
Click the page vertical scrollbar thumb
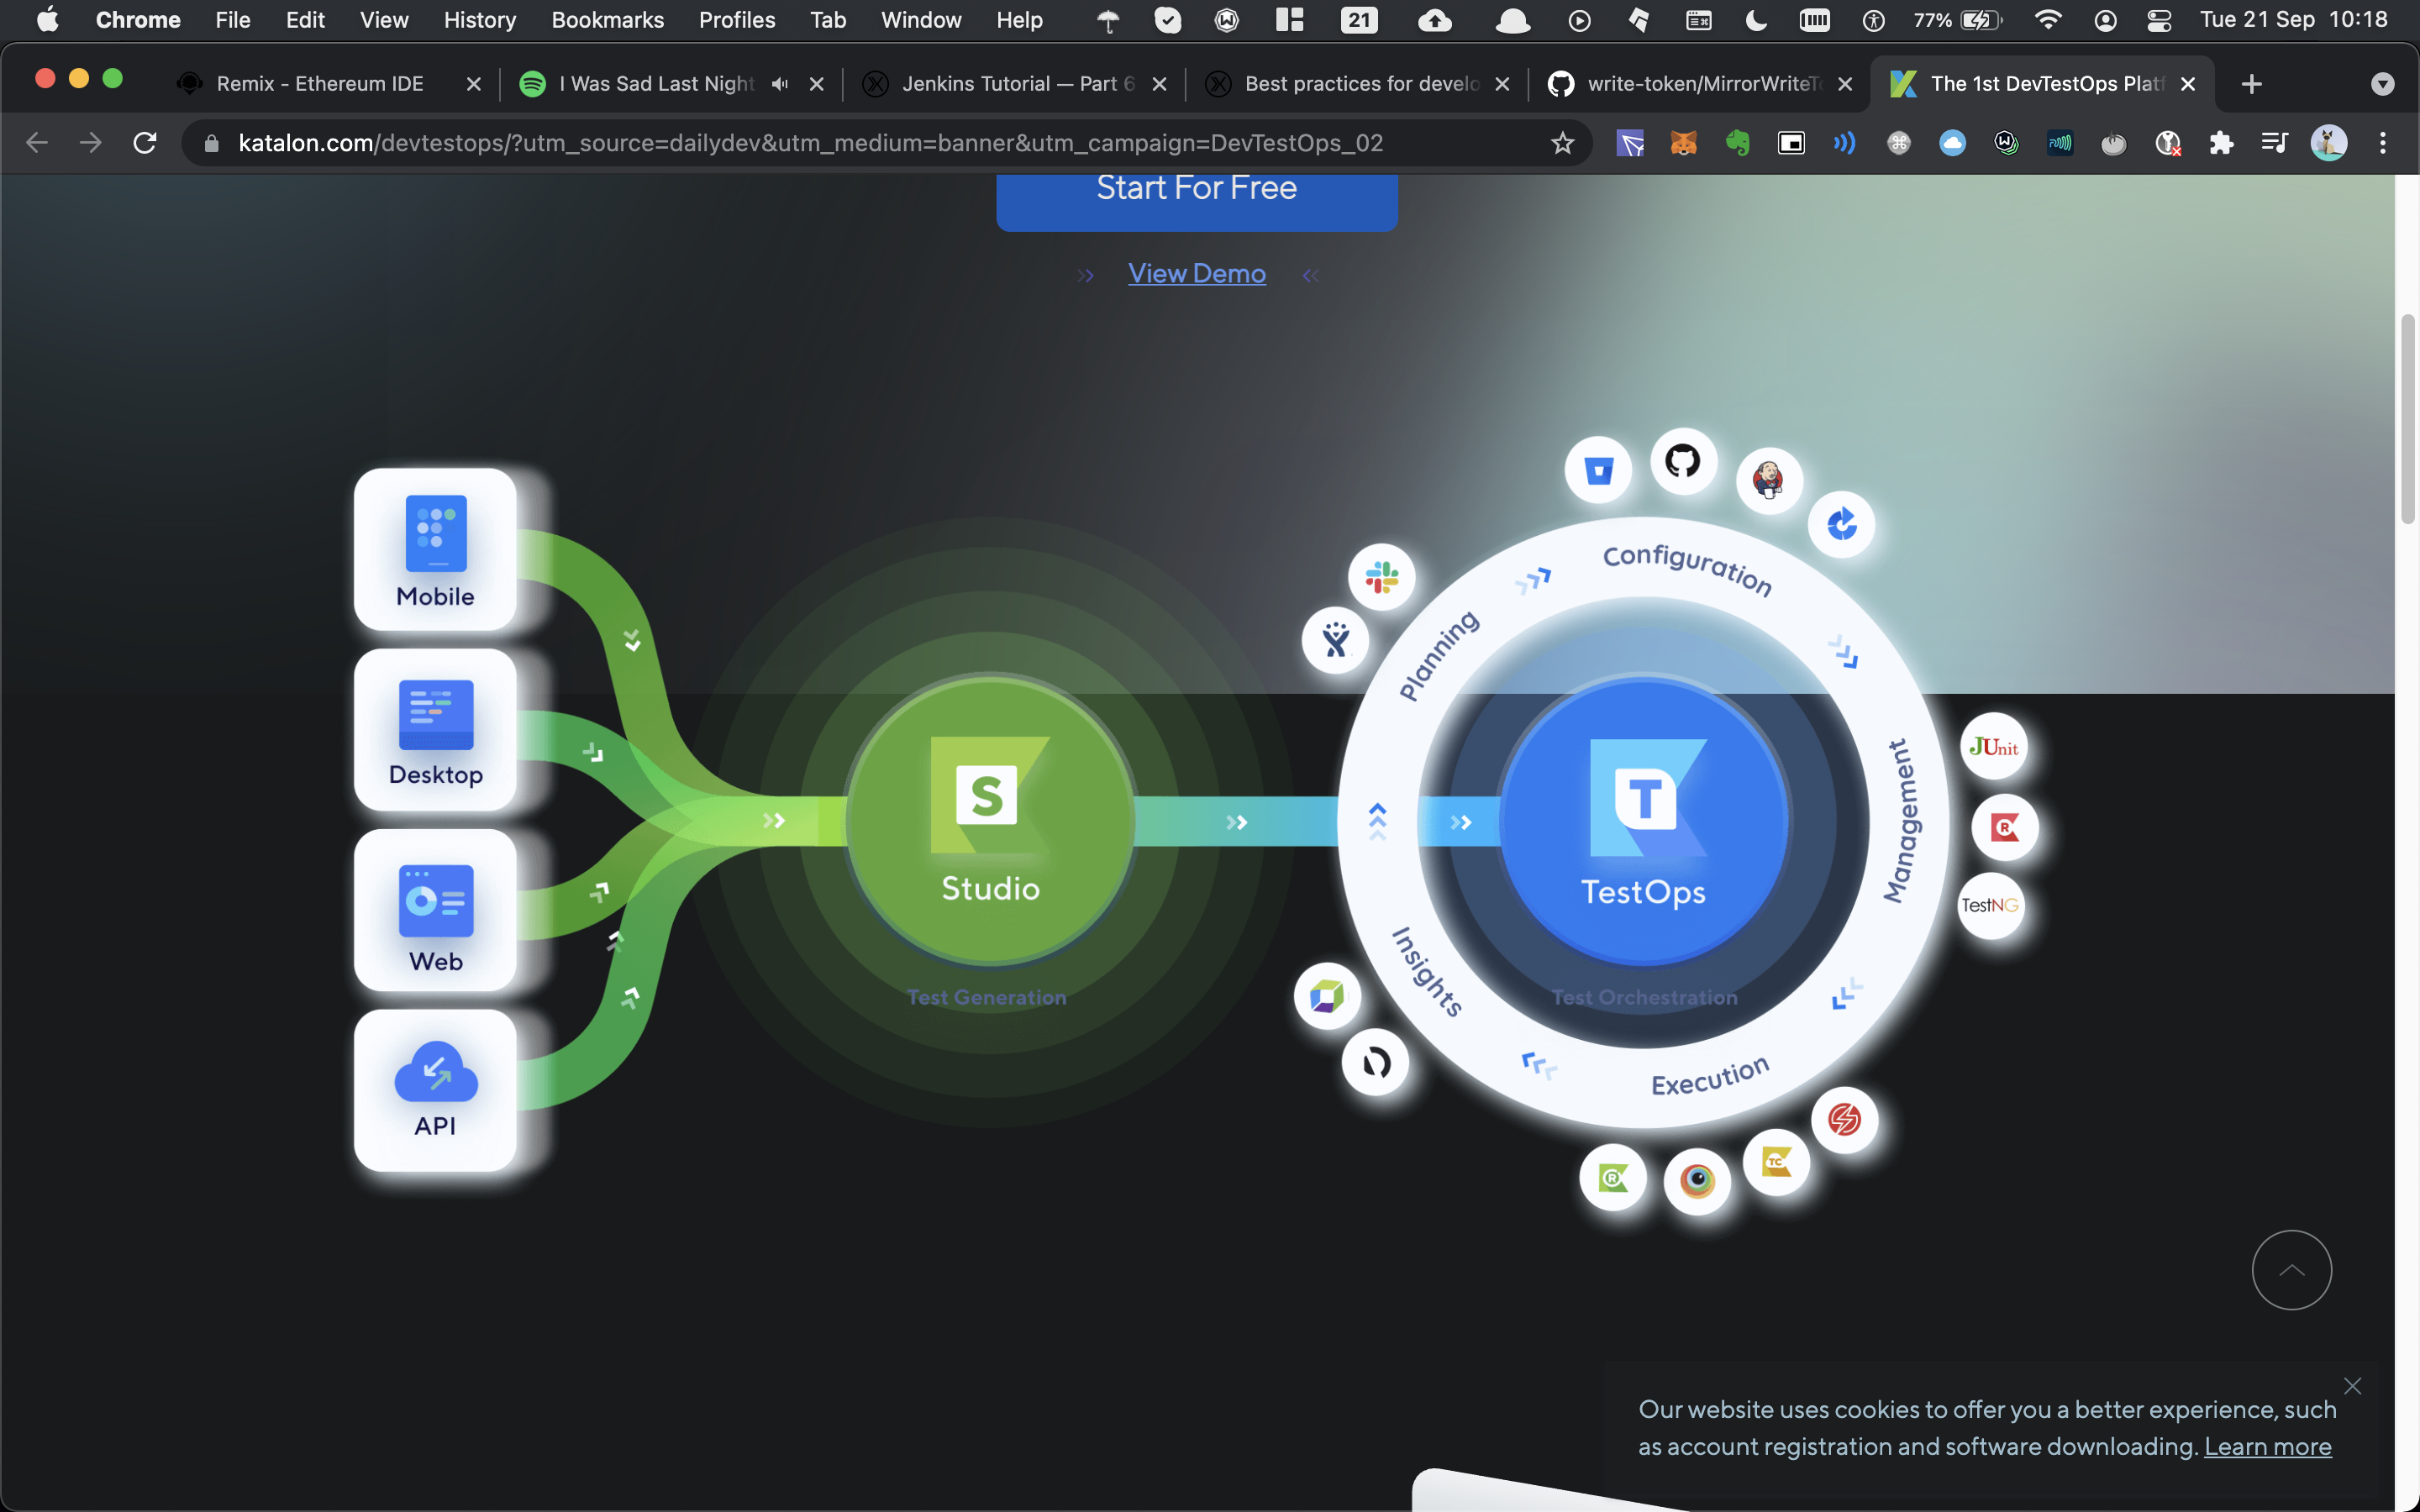click(x=2407, y=420)
